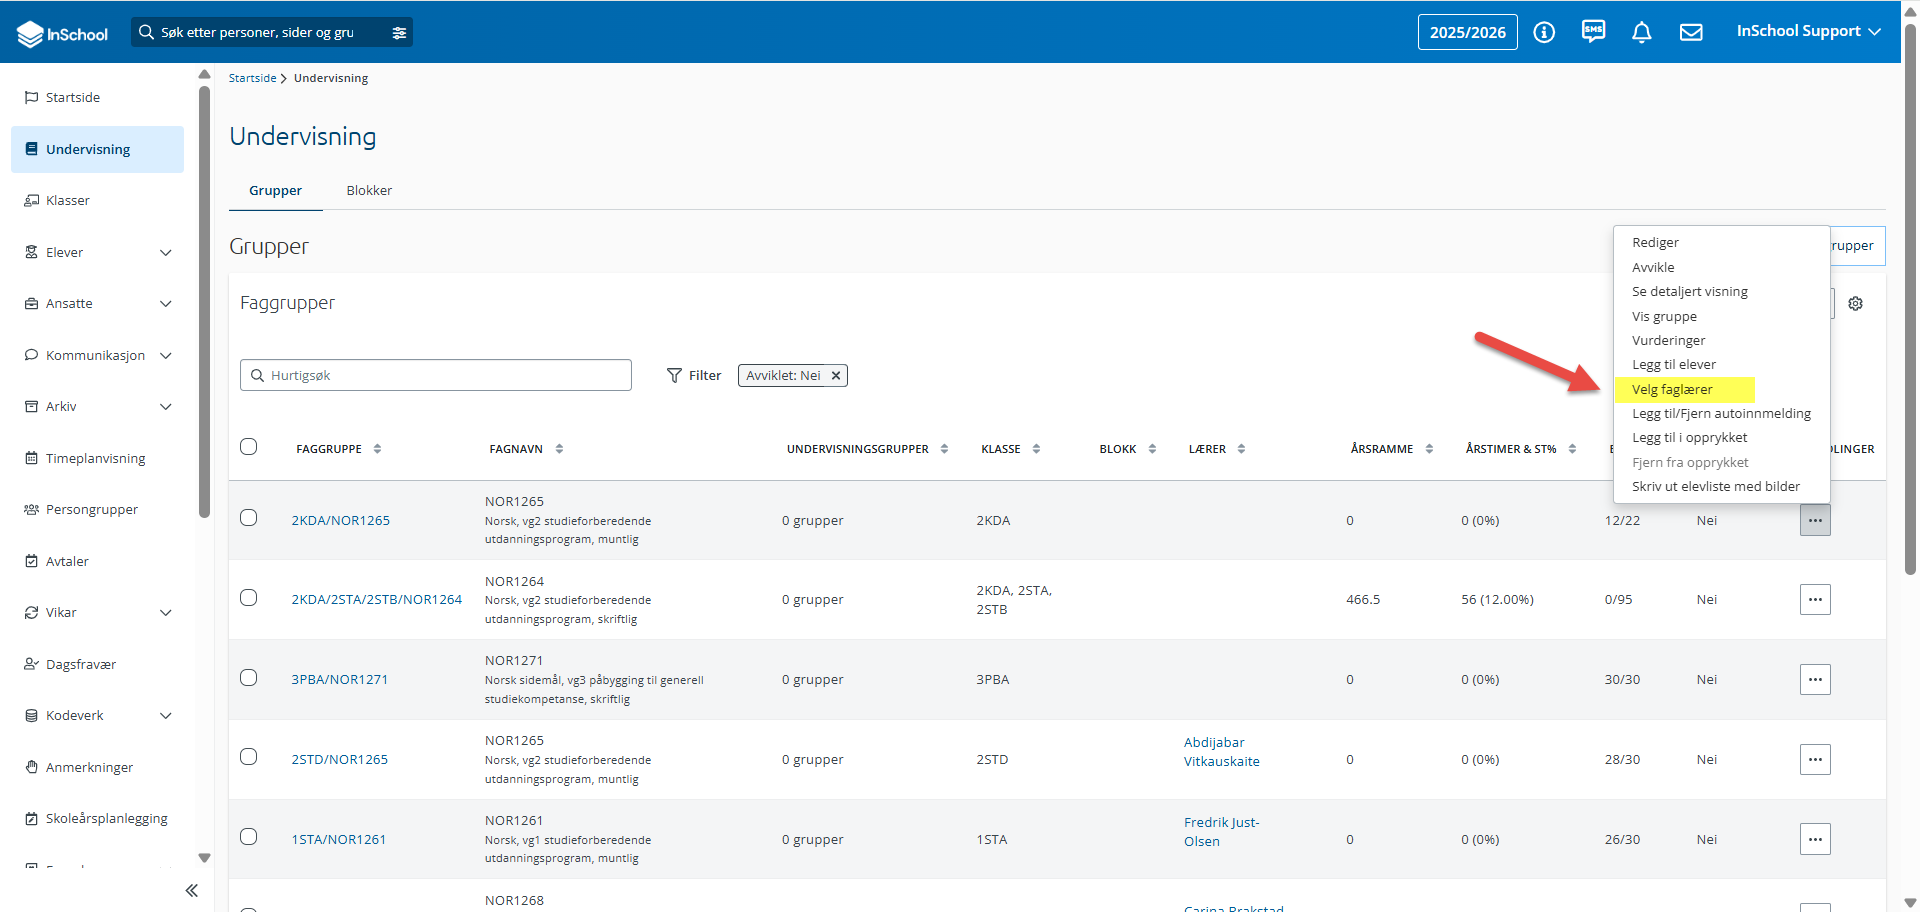Select the 2STD/NOR1265 row checkbox
The image size is (1920, 912).
click(x=249, y=756)
